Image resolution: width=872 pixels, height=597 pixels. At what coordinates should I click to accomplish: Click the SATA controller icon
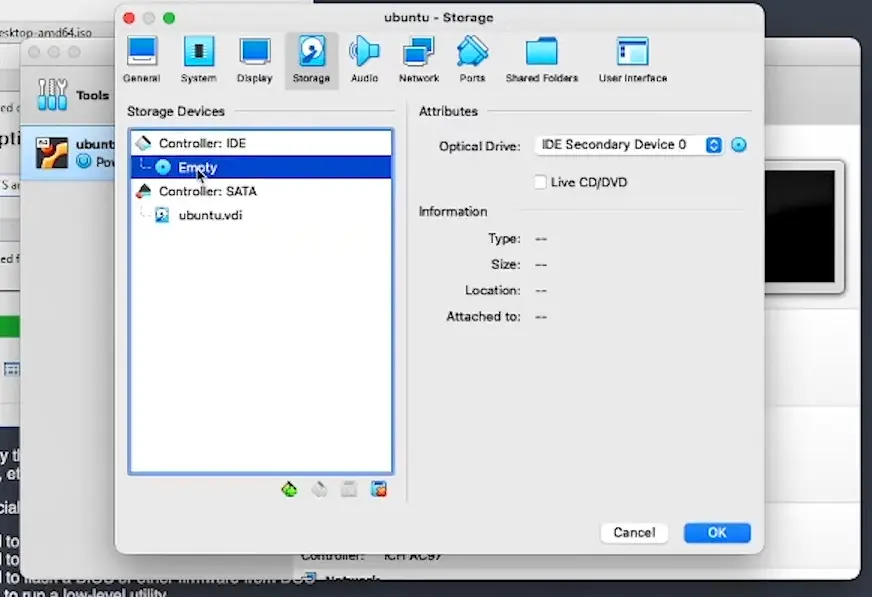143,191
